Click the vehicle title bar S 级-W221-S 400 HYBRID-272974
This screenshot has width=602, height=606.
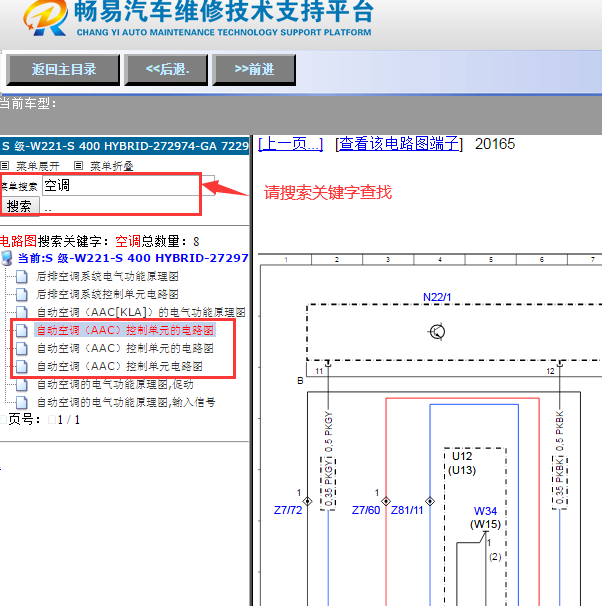point(124,146)
